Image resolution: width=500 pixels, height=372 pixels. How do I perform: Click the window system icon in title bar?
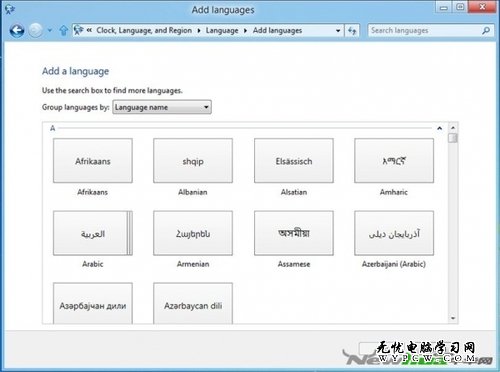10,10
